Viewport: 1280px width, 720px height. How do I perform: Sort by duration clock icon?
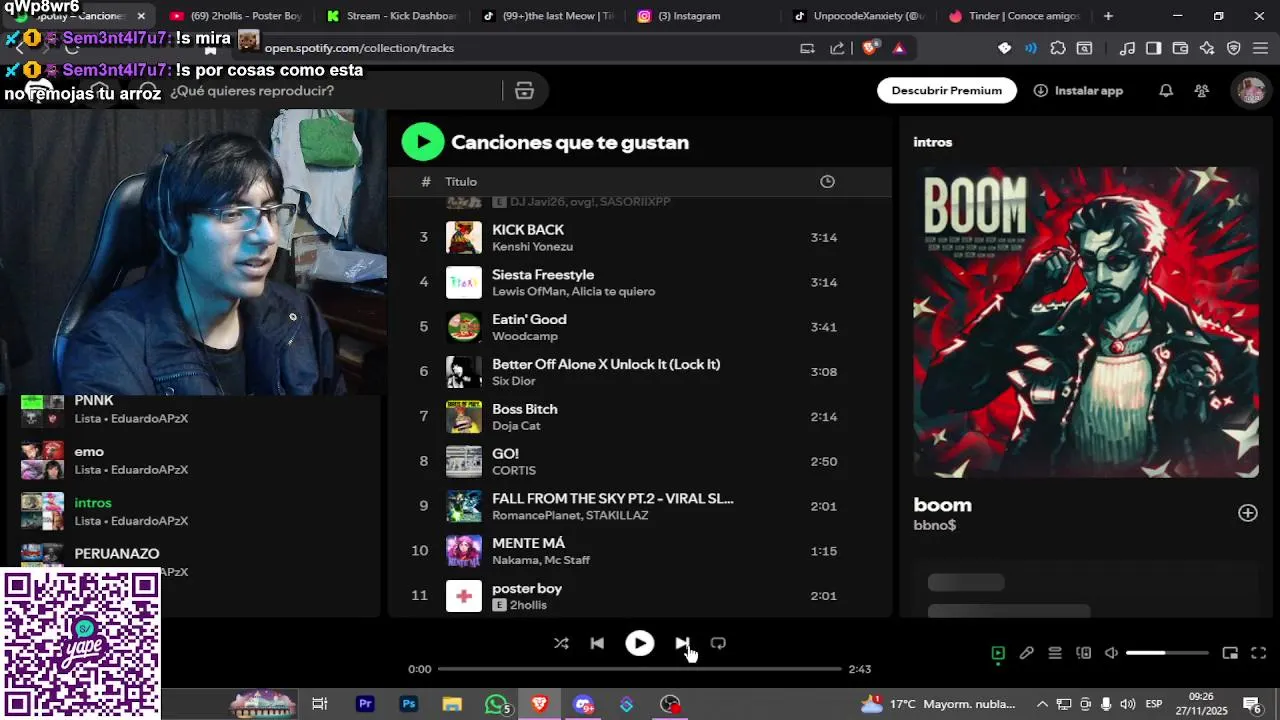(827, 181)
